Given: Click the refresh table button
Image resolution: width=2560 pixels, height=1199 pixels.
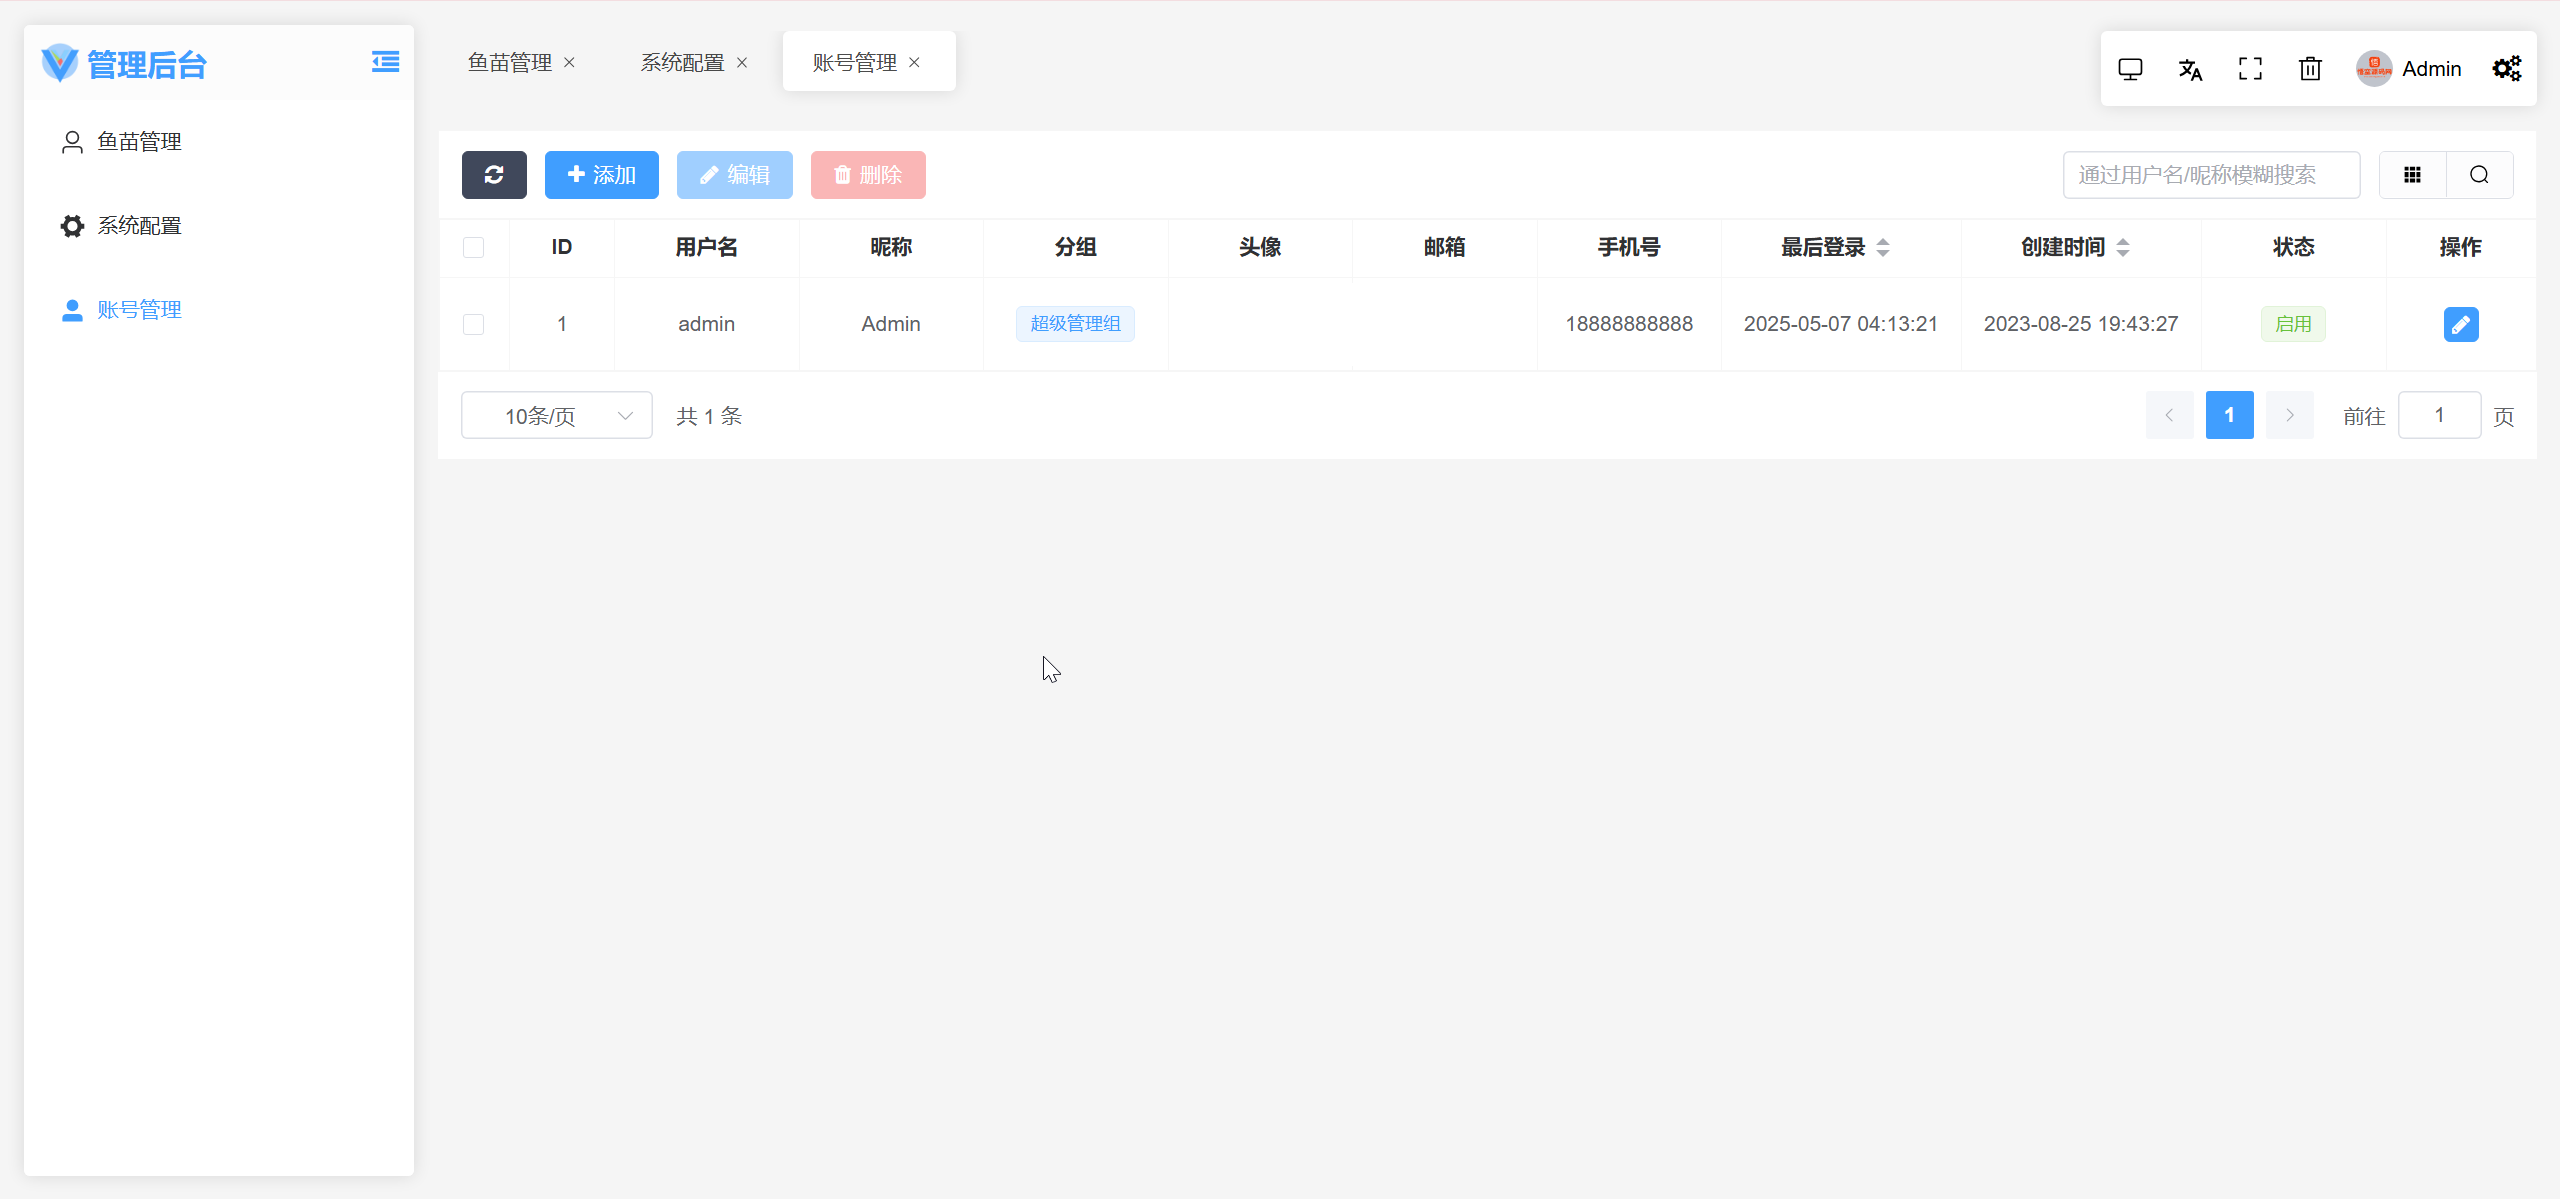Looking at the screenshot, I should point(494,175).
